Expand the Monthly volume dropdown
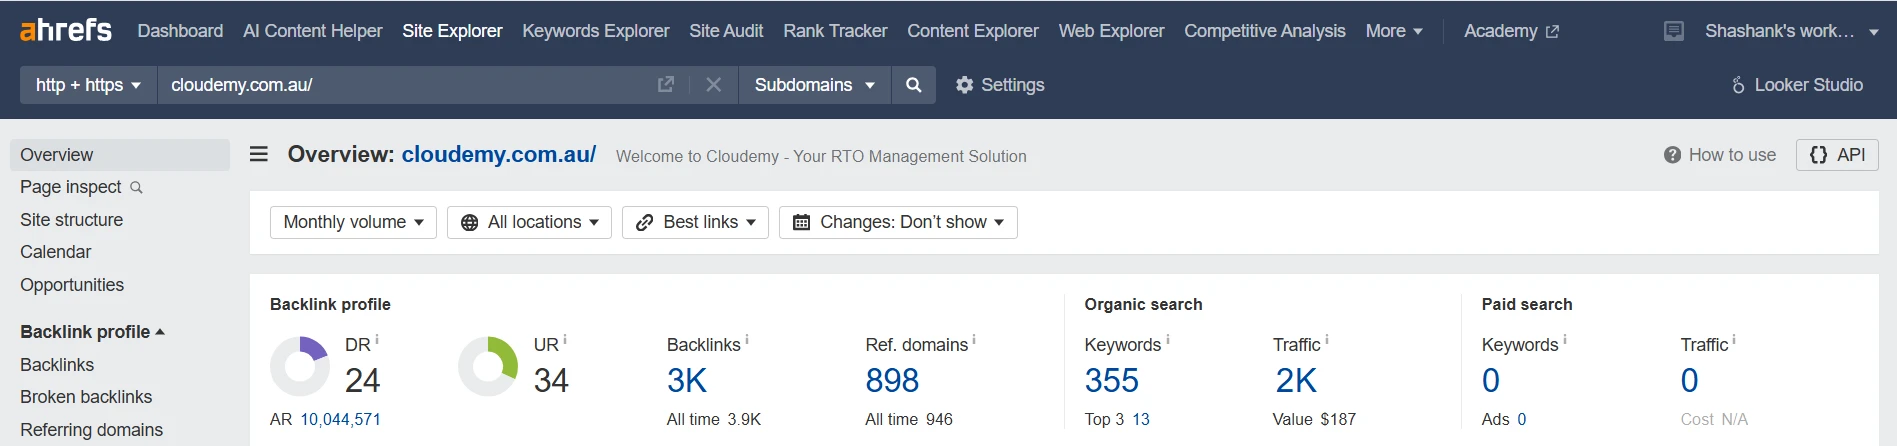 point(353,222)
